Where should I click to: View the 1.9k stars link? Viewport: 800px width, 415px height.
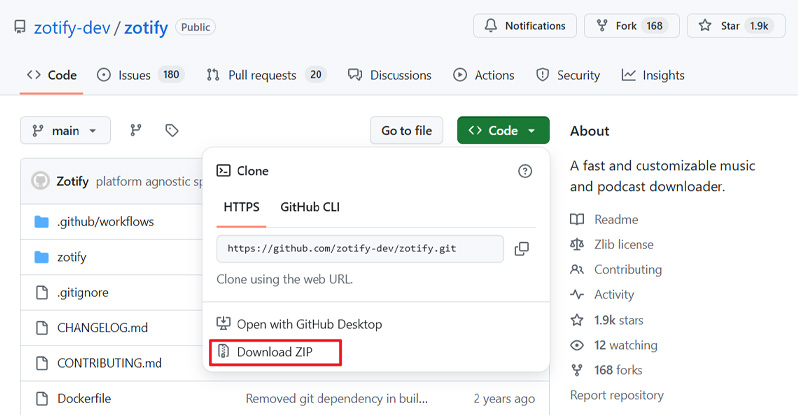tap(618, 320)
